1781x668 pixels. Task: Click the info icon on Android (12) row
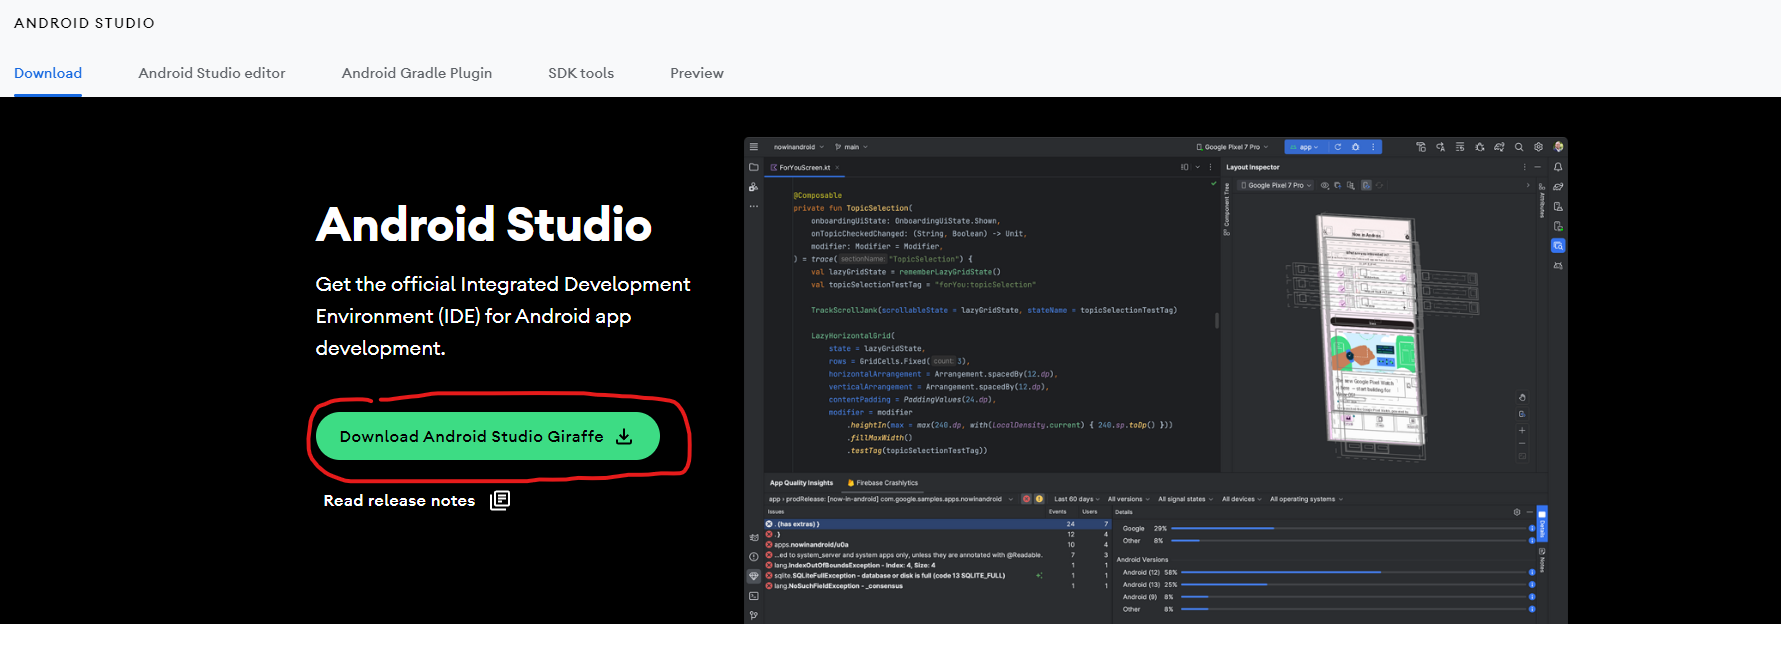1532,572
